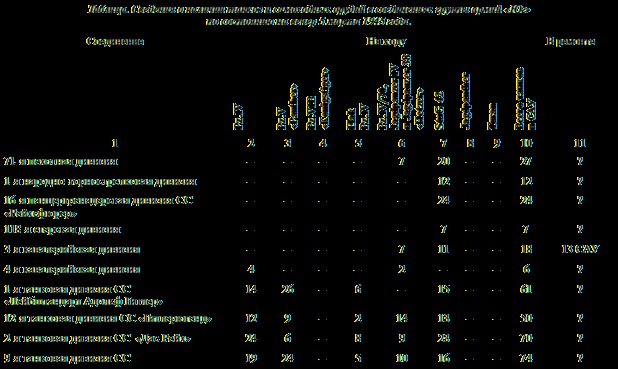
Task: Click the rotated 'Всего танков и САУ' header
Action: click(x=525, y=99)
